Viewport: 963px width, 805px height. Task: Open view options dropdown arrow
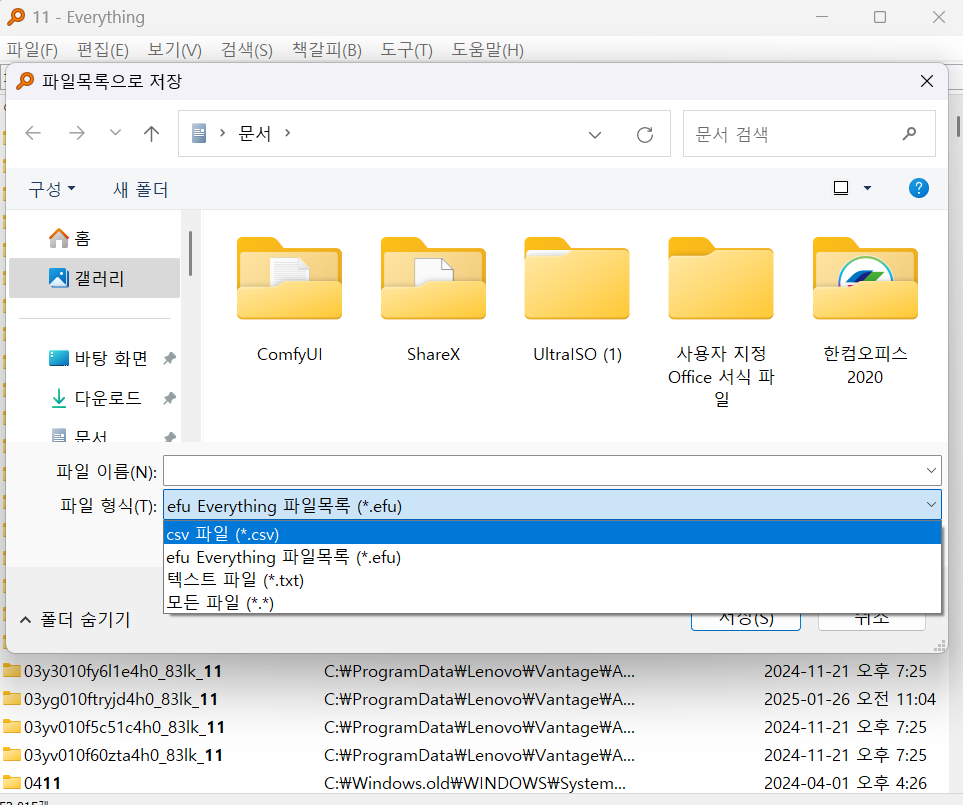click(x=867, y=188)
